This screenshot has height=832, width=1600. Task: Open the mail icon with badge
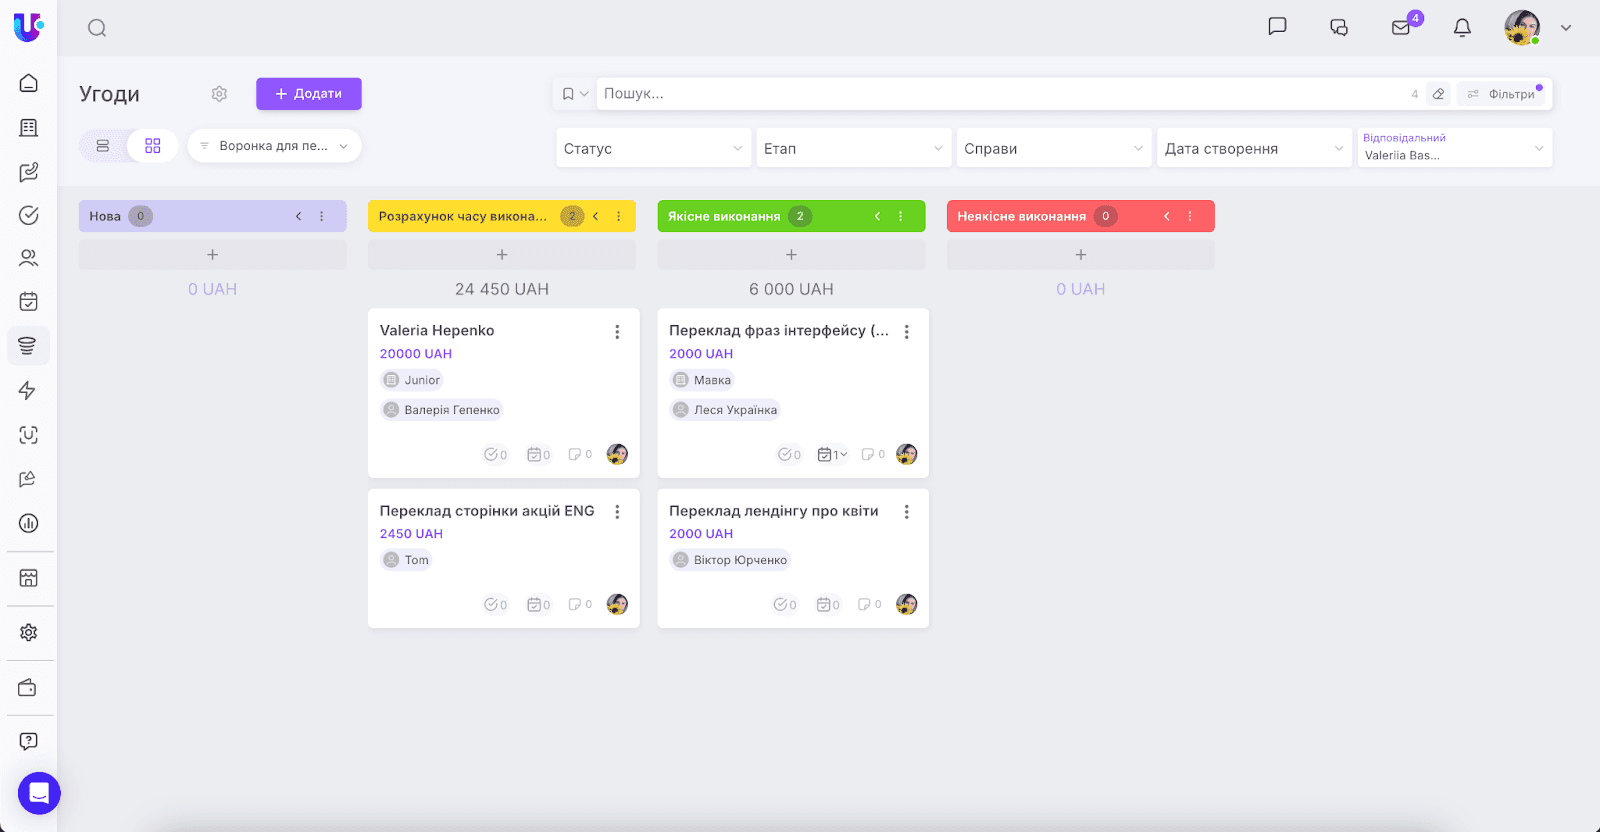[x=1401, y=28]
